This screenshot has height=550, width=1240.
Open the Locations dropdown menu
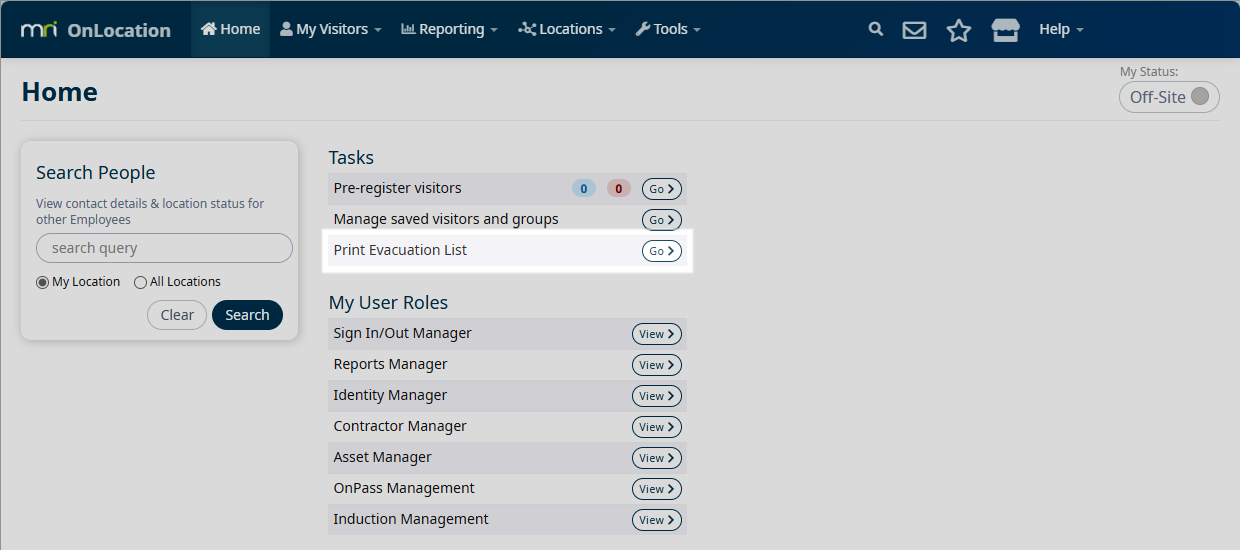tap(567, 29)
